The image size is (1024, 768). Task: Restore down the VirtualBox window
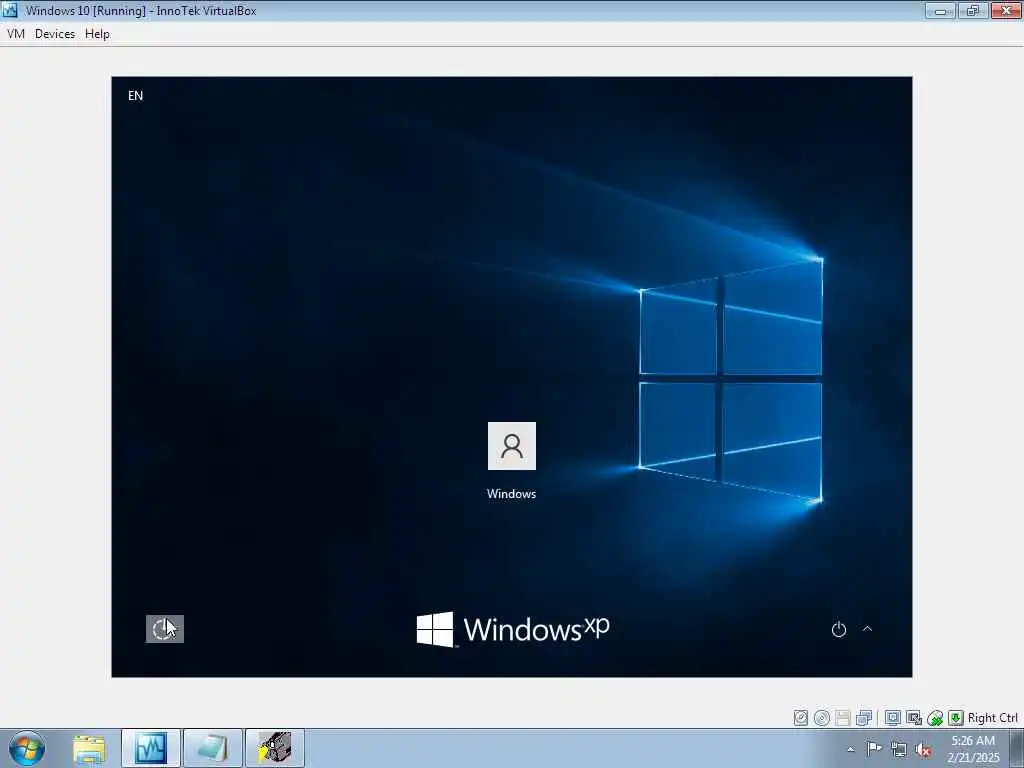pyautogui.click(x=973, y=10)
